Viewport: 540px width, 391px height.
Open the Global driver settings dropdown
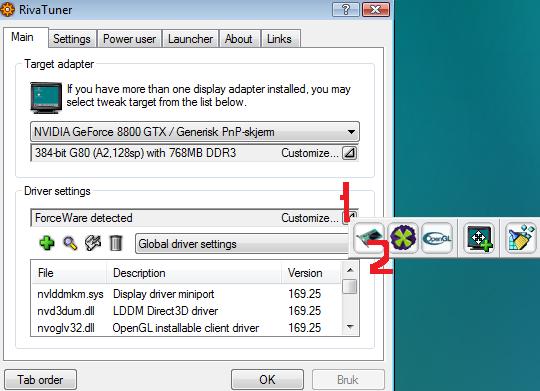242,244
